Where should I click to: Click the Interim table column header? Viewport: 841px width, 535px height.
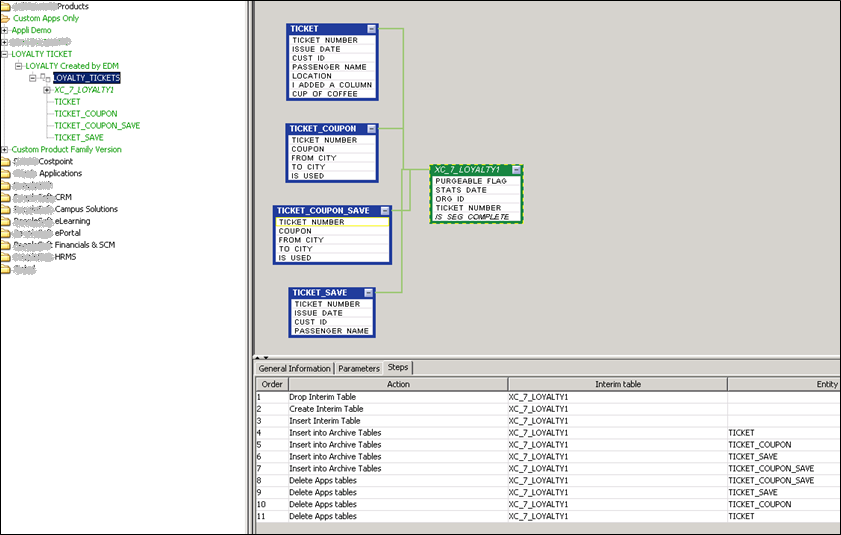617,384
